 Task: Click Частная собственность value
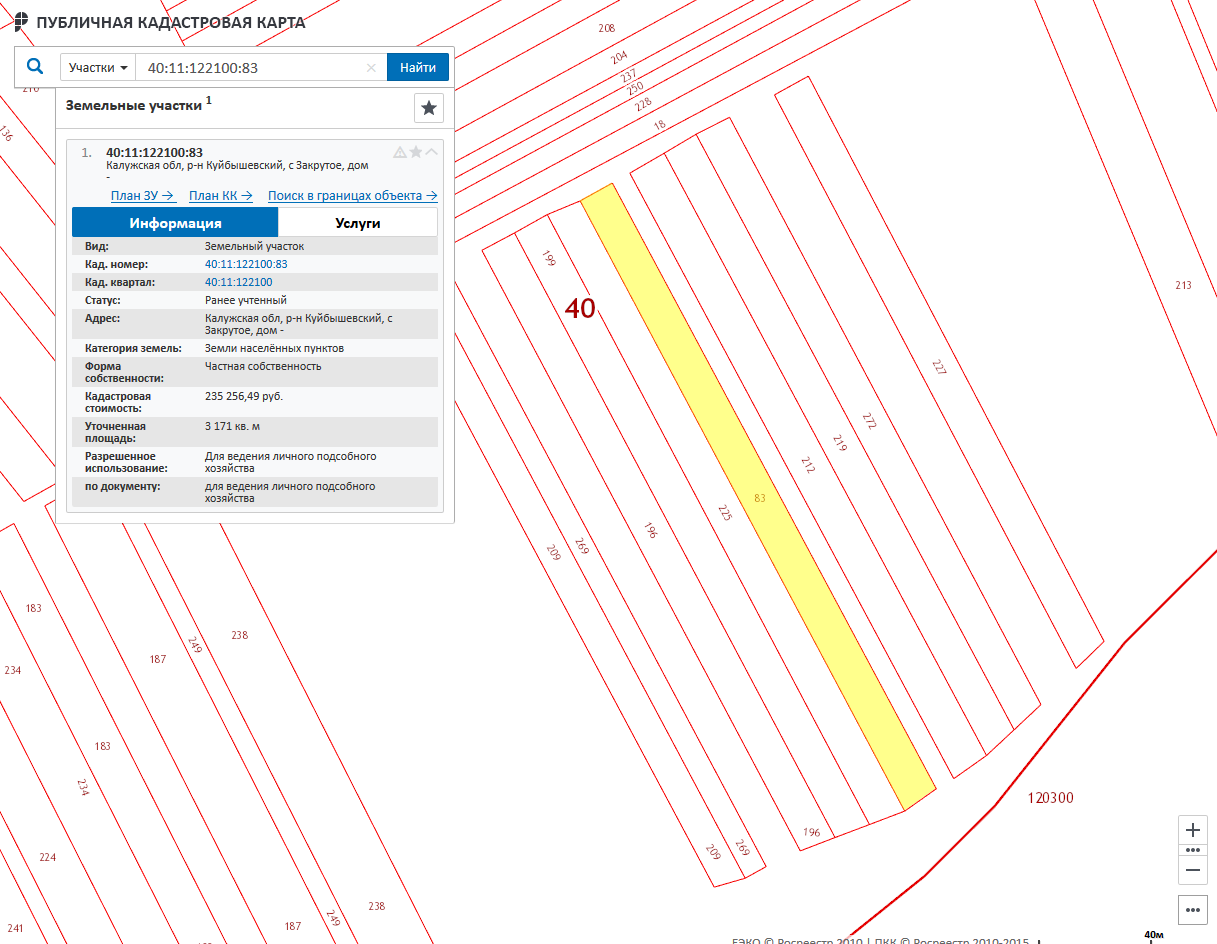coord(263,366)
